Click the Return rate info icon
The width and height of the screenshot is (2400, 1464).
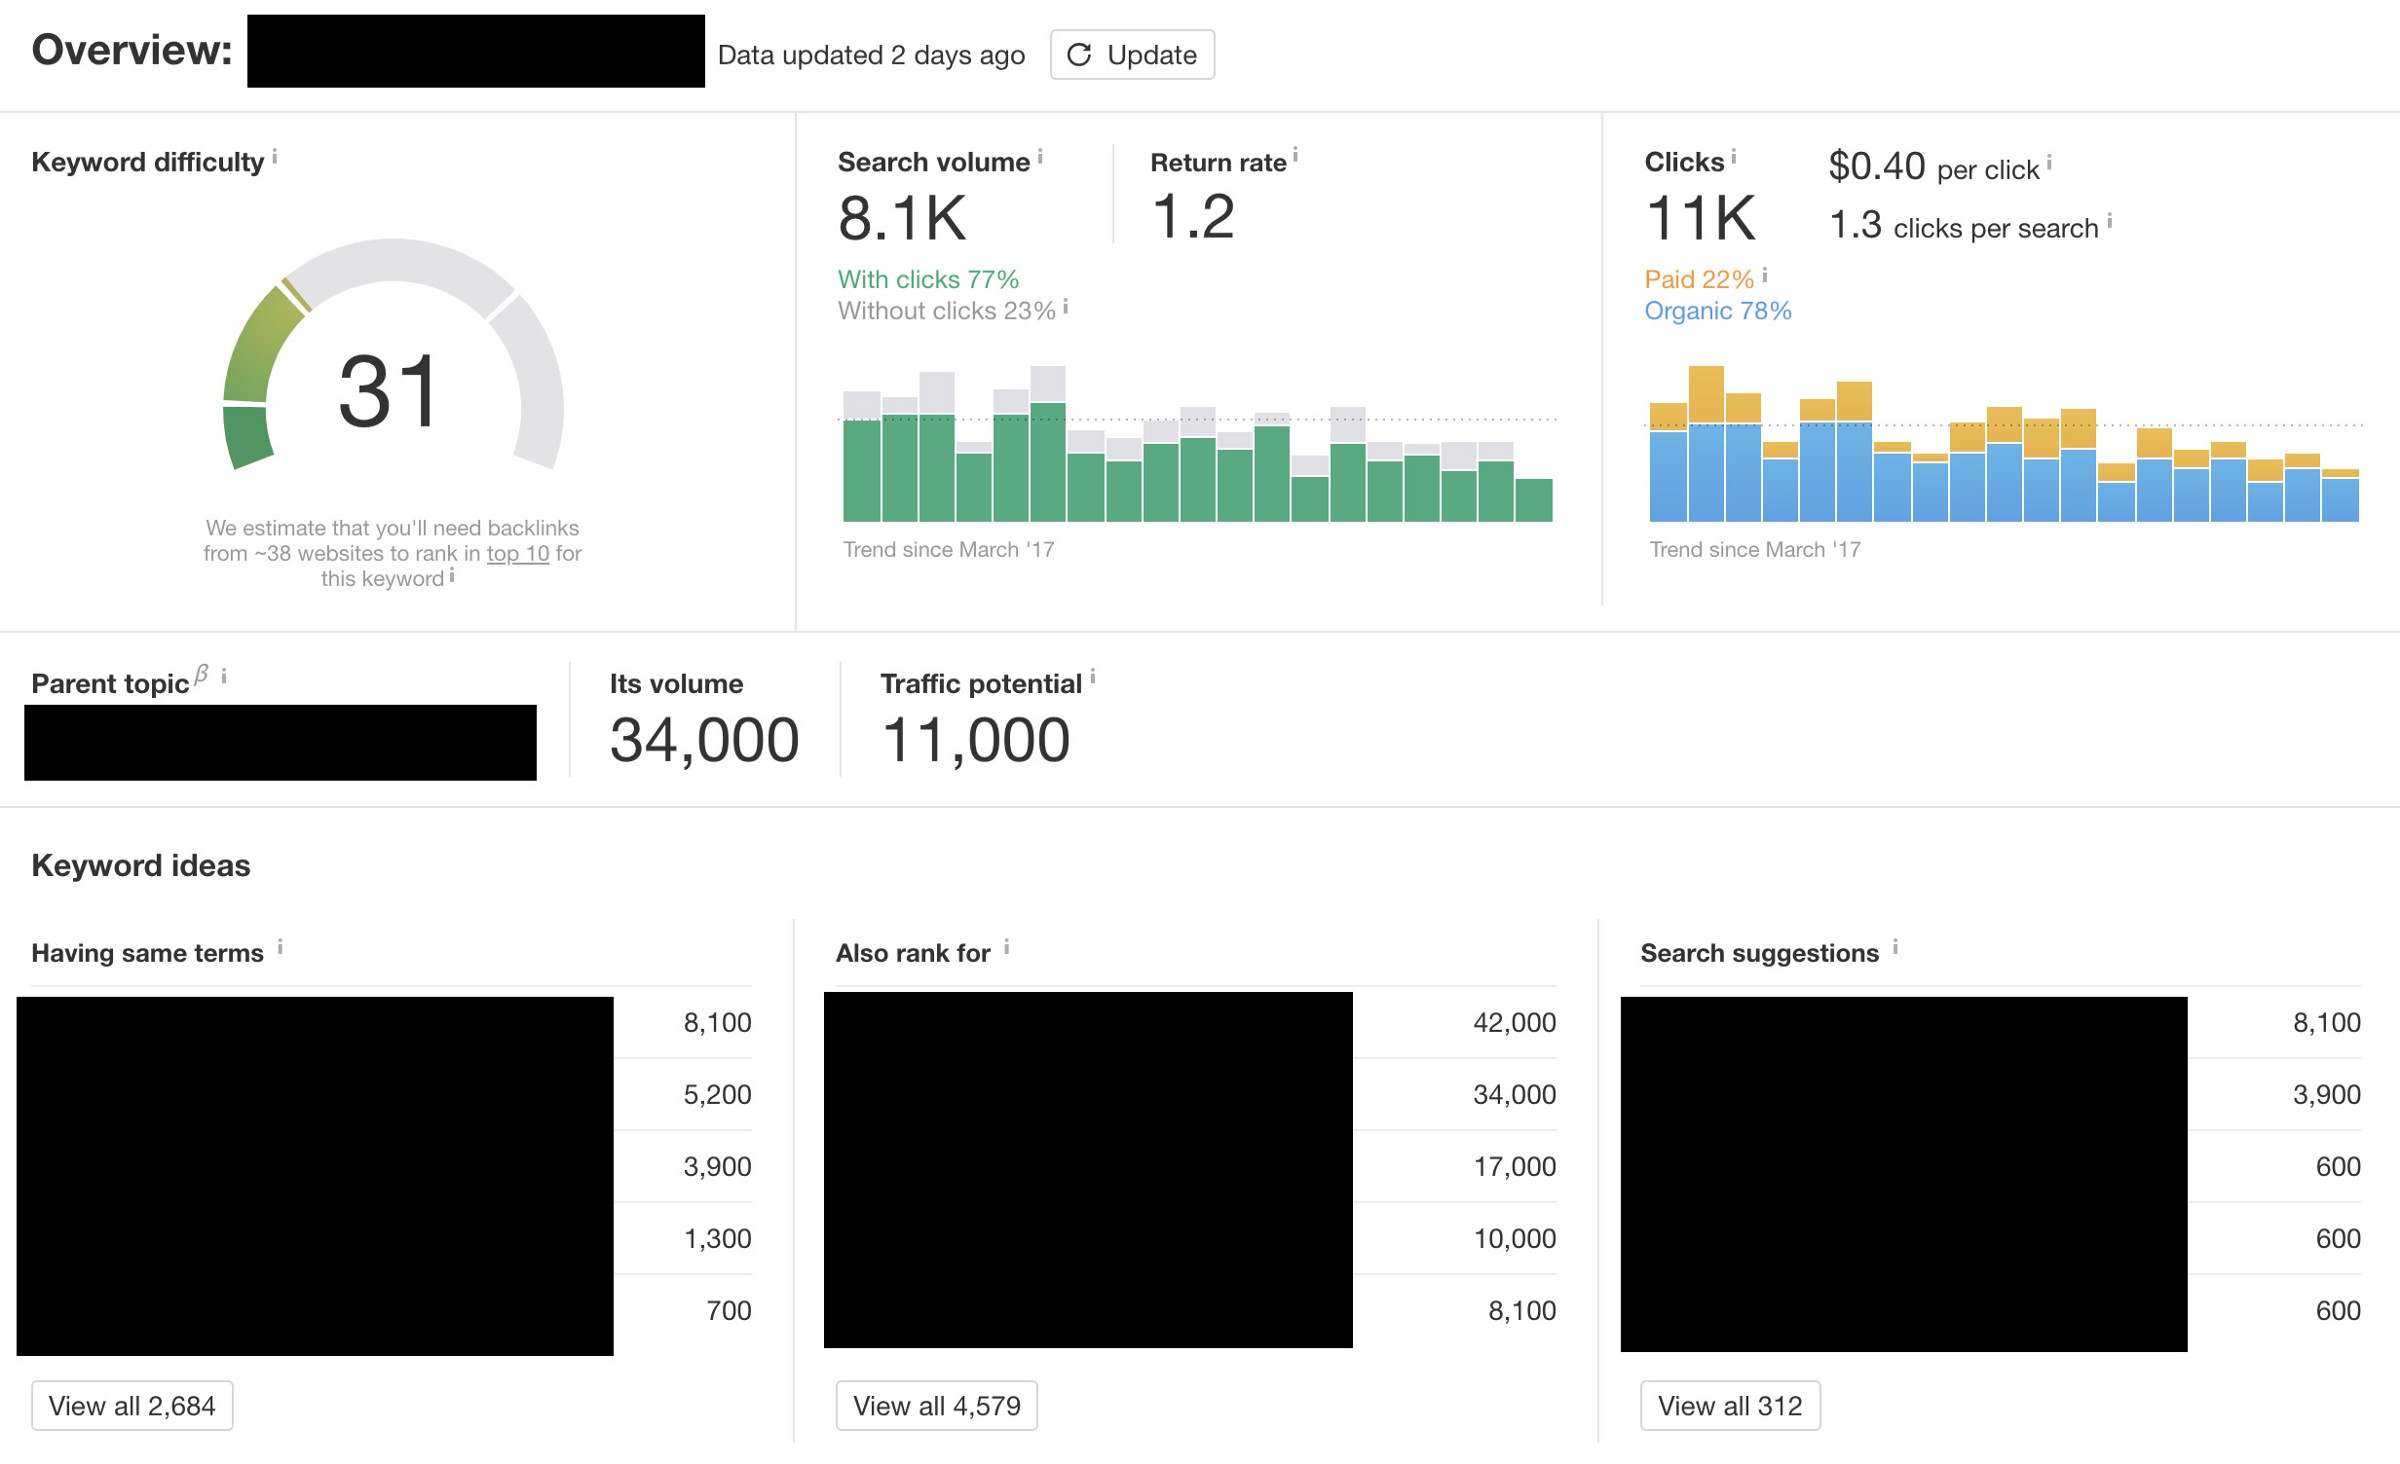1295,155
